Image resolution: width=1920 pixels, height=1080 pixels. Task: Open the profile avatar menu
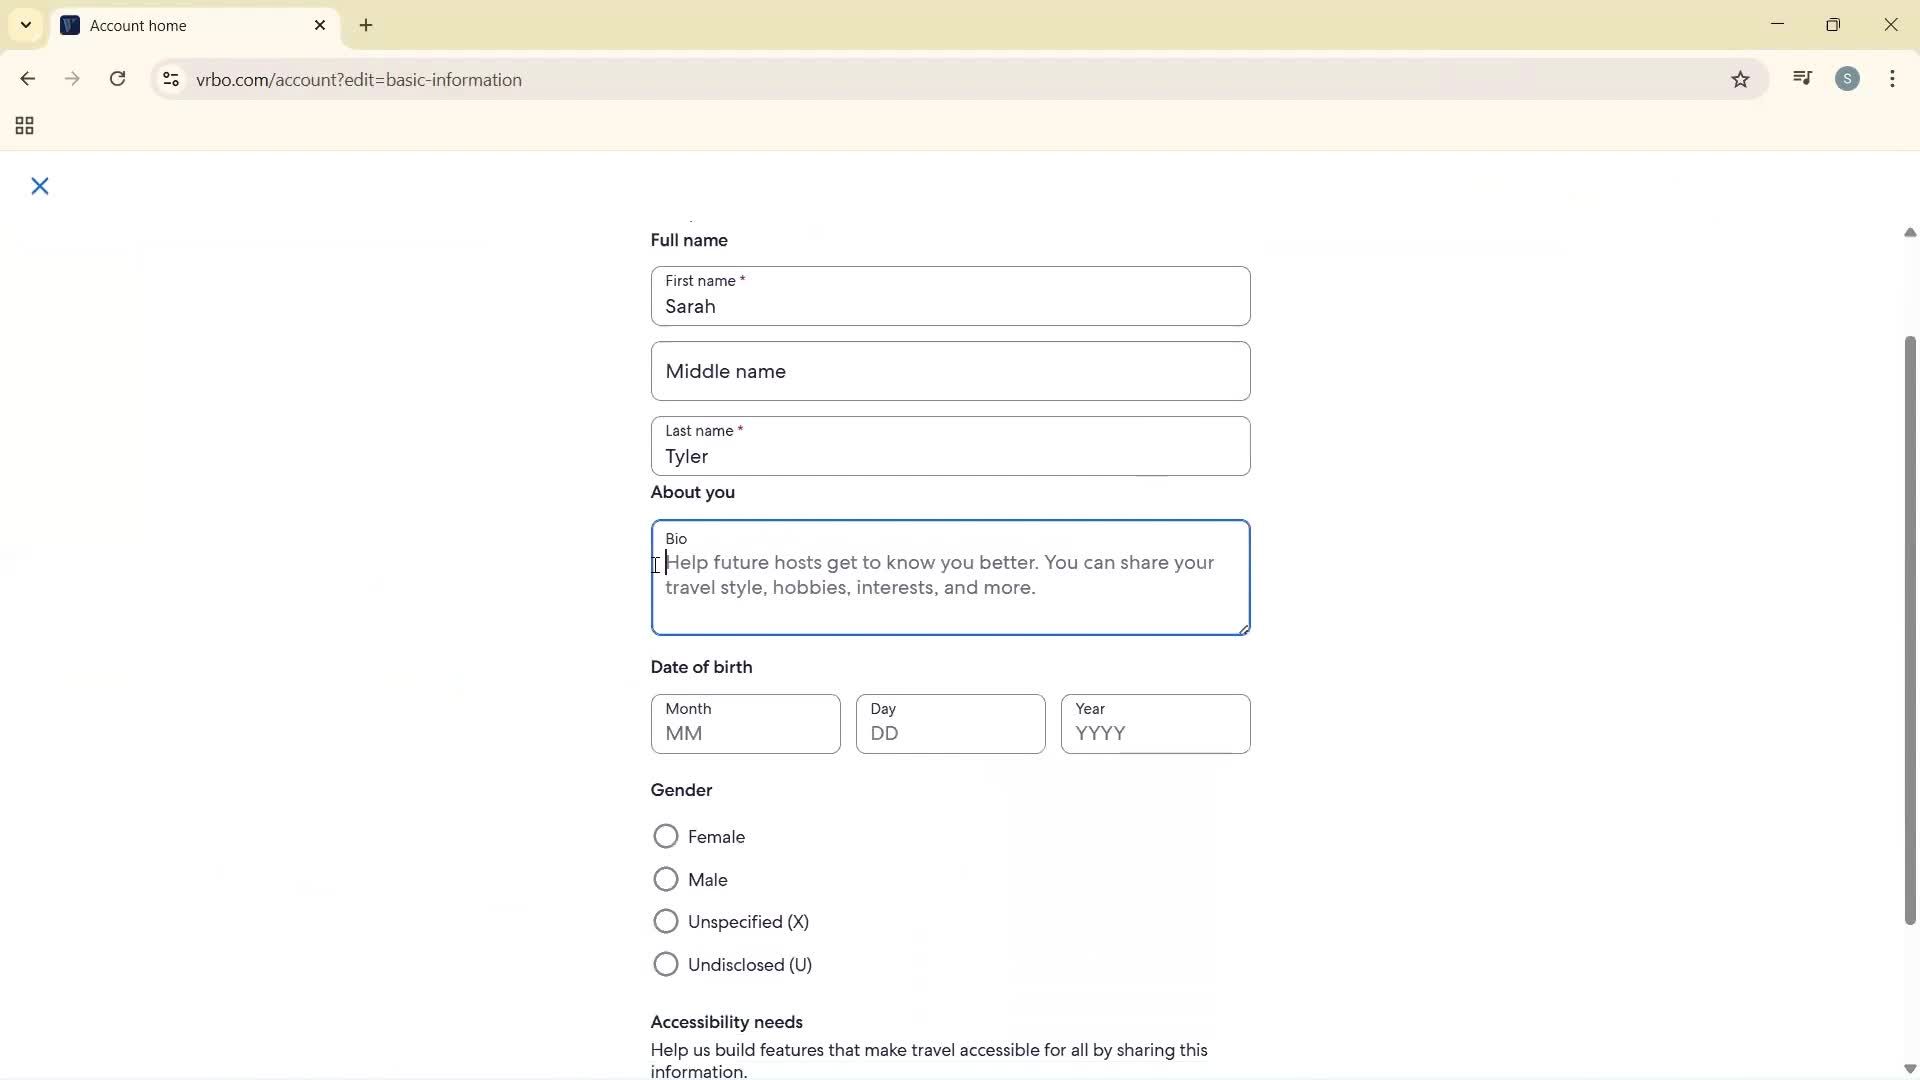pos(1848,78)
